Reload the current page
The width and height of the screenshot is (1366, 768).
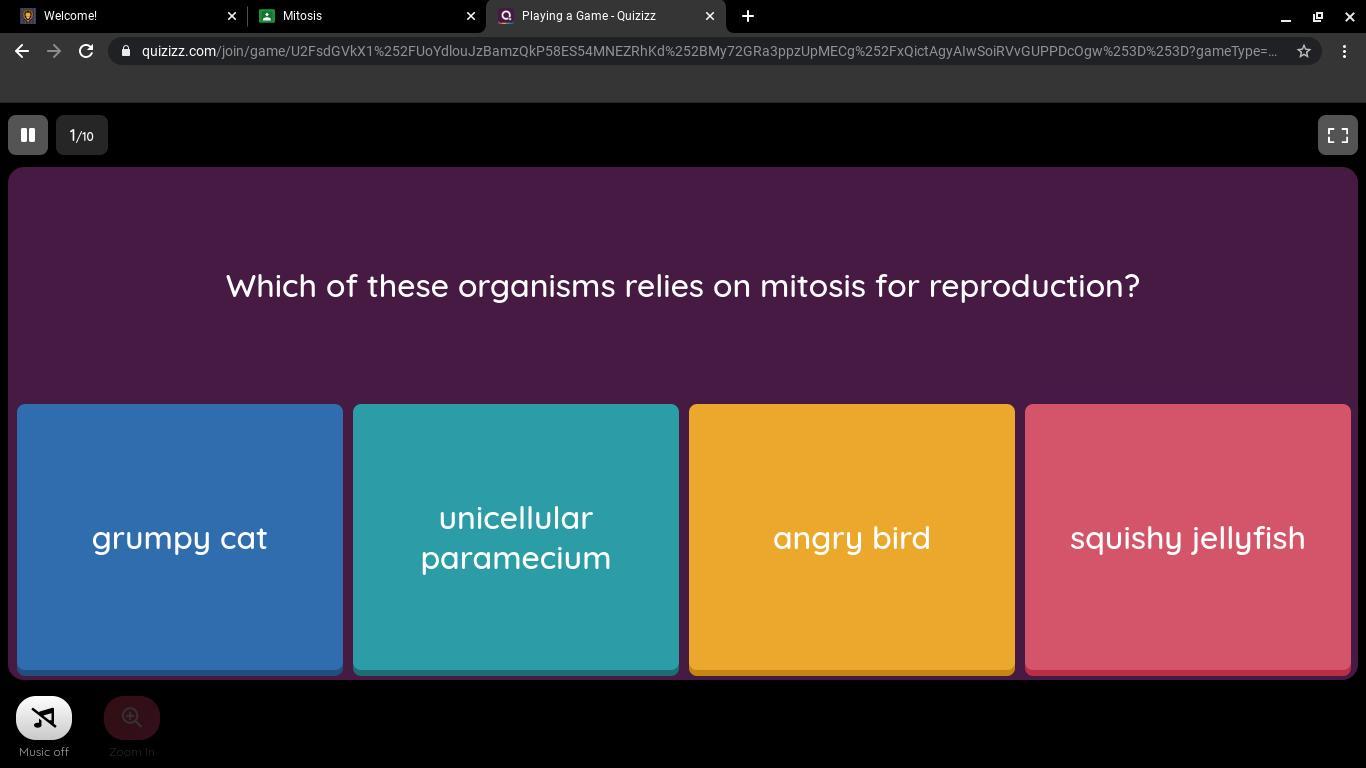click(86, 51)
